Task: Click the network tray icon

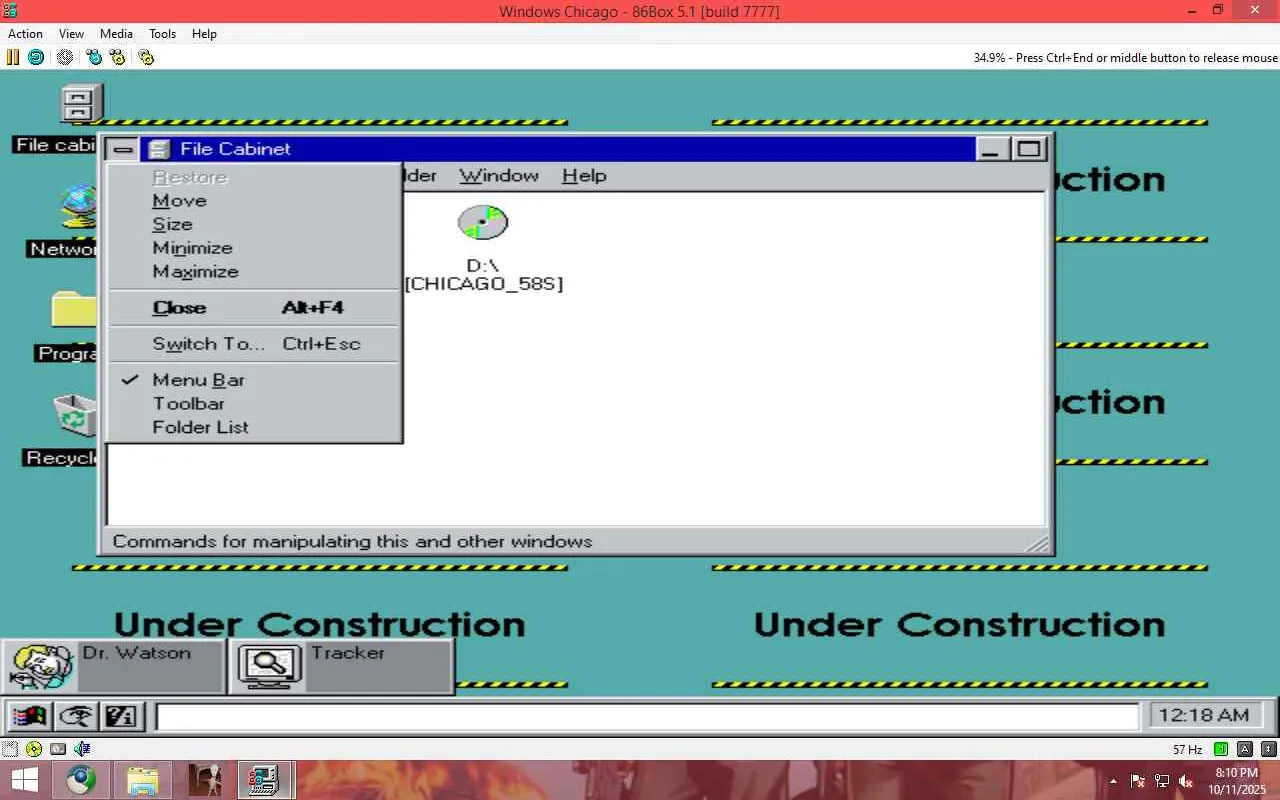Action: (1162, 781)
